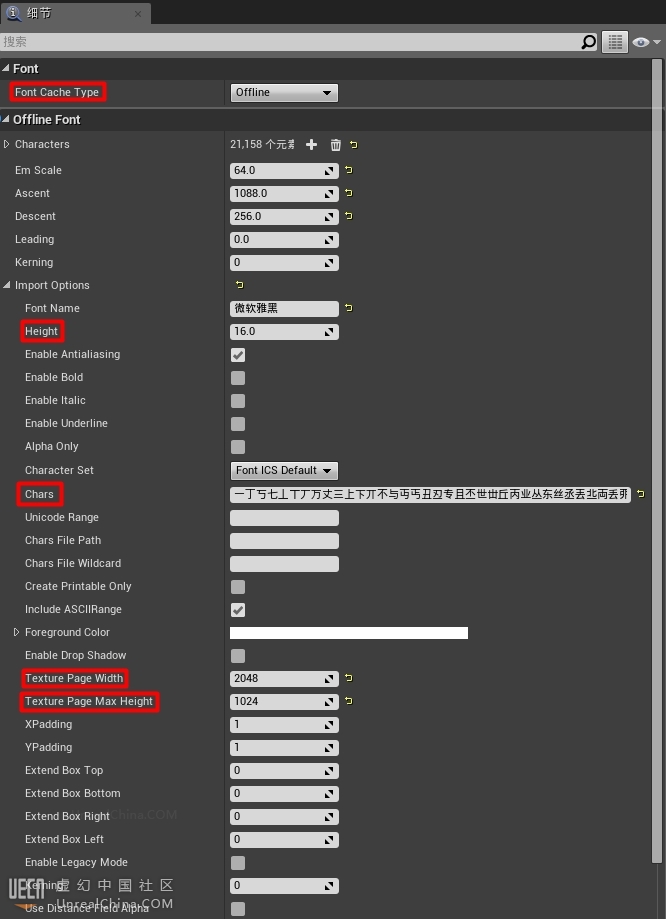The image size is (666, 919).
Task: Reset Import Options to default
Action: (x=240, y=285)
